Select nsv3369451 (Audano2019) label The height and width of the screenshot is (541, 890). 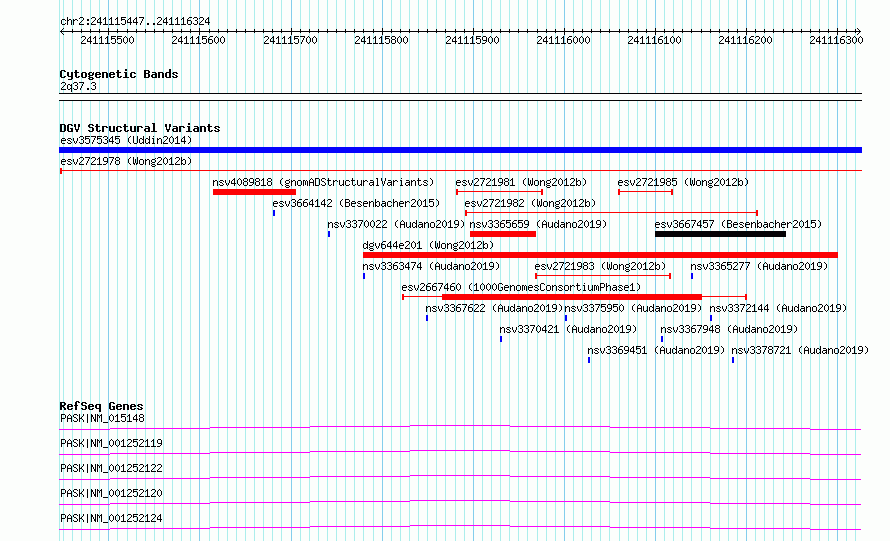(656, 350)
